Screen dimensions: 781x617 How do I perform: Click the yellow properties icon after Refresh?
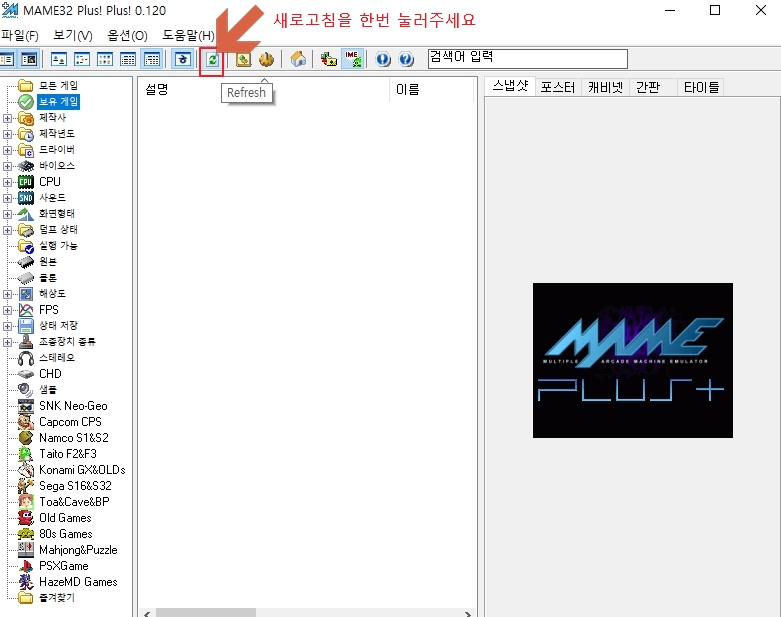click(243, 60)
